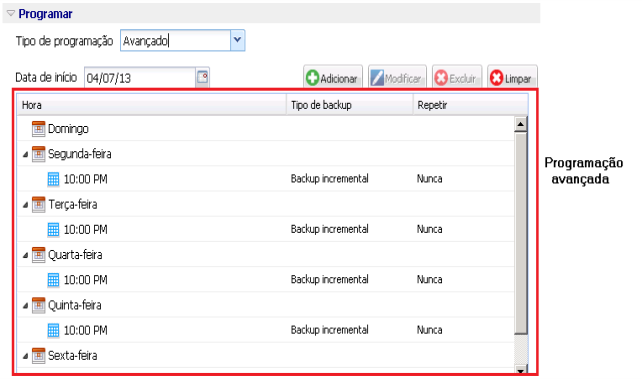Click the schedule icon under Quarta-feira
Screen dimensions: 642x379
(x=53, y=280)
